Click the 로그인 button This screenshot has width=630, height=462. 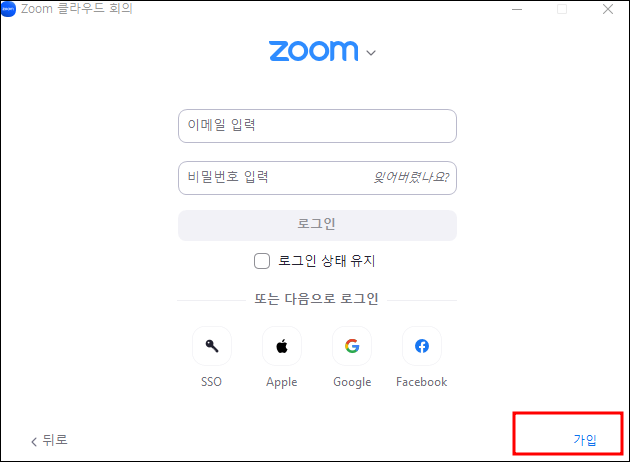pos(317,225)
